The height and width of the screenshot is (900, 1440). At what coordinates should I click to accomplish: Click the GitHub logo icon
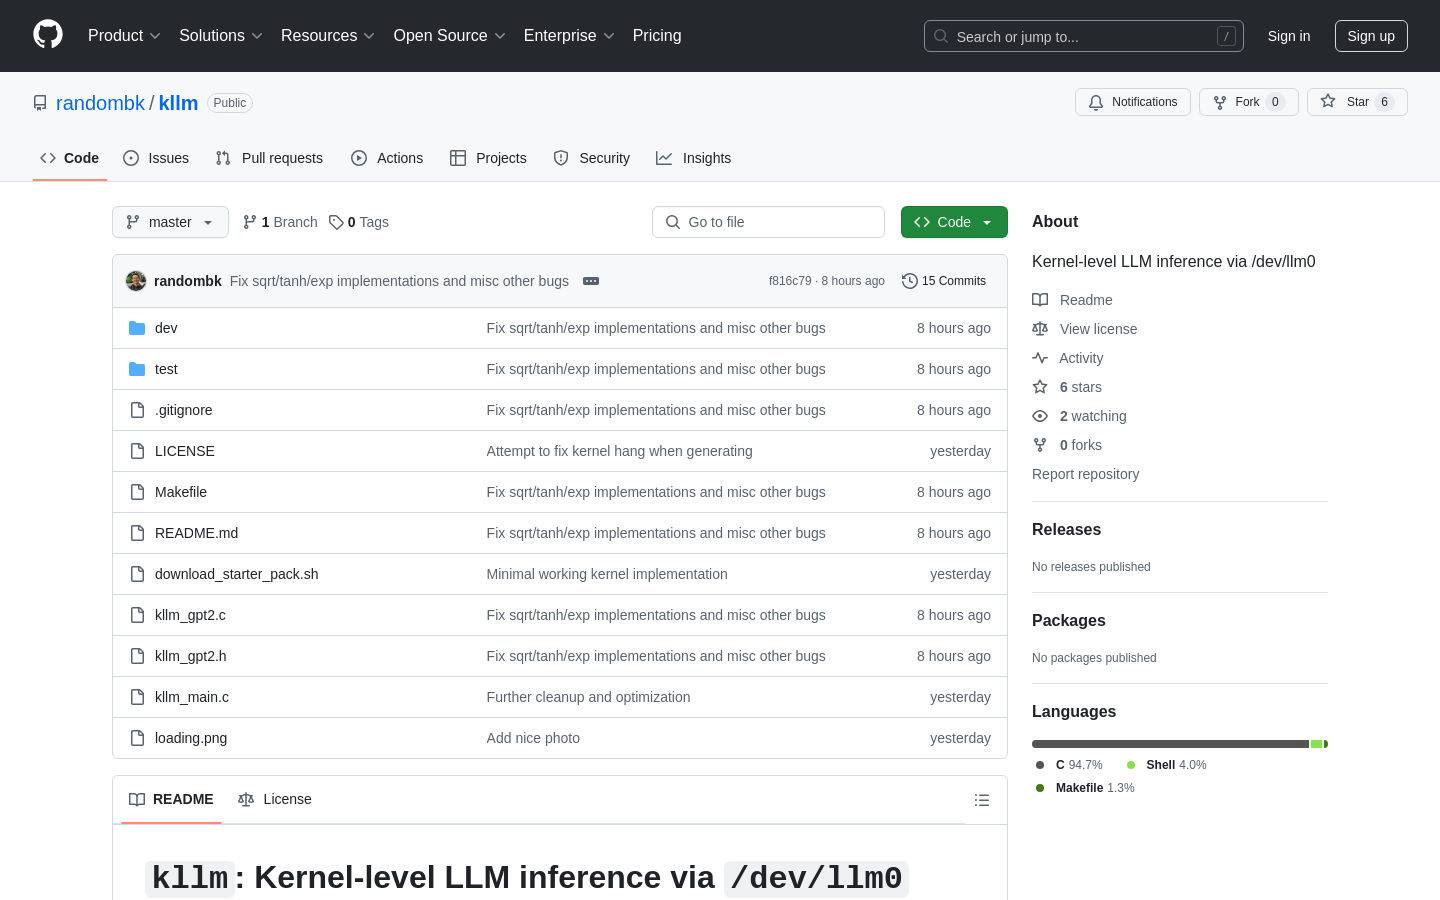pos(48,35)
